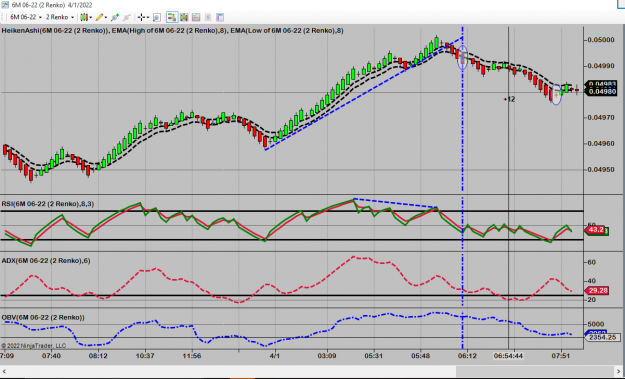Click the OBV(6M 06-22 (2 Renko)) label
The width and height of the screenshot is (625, 379).
(43, 318)
